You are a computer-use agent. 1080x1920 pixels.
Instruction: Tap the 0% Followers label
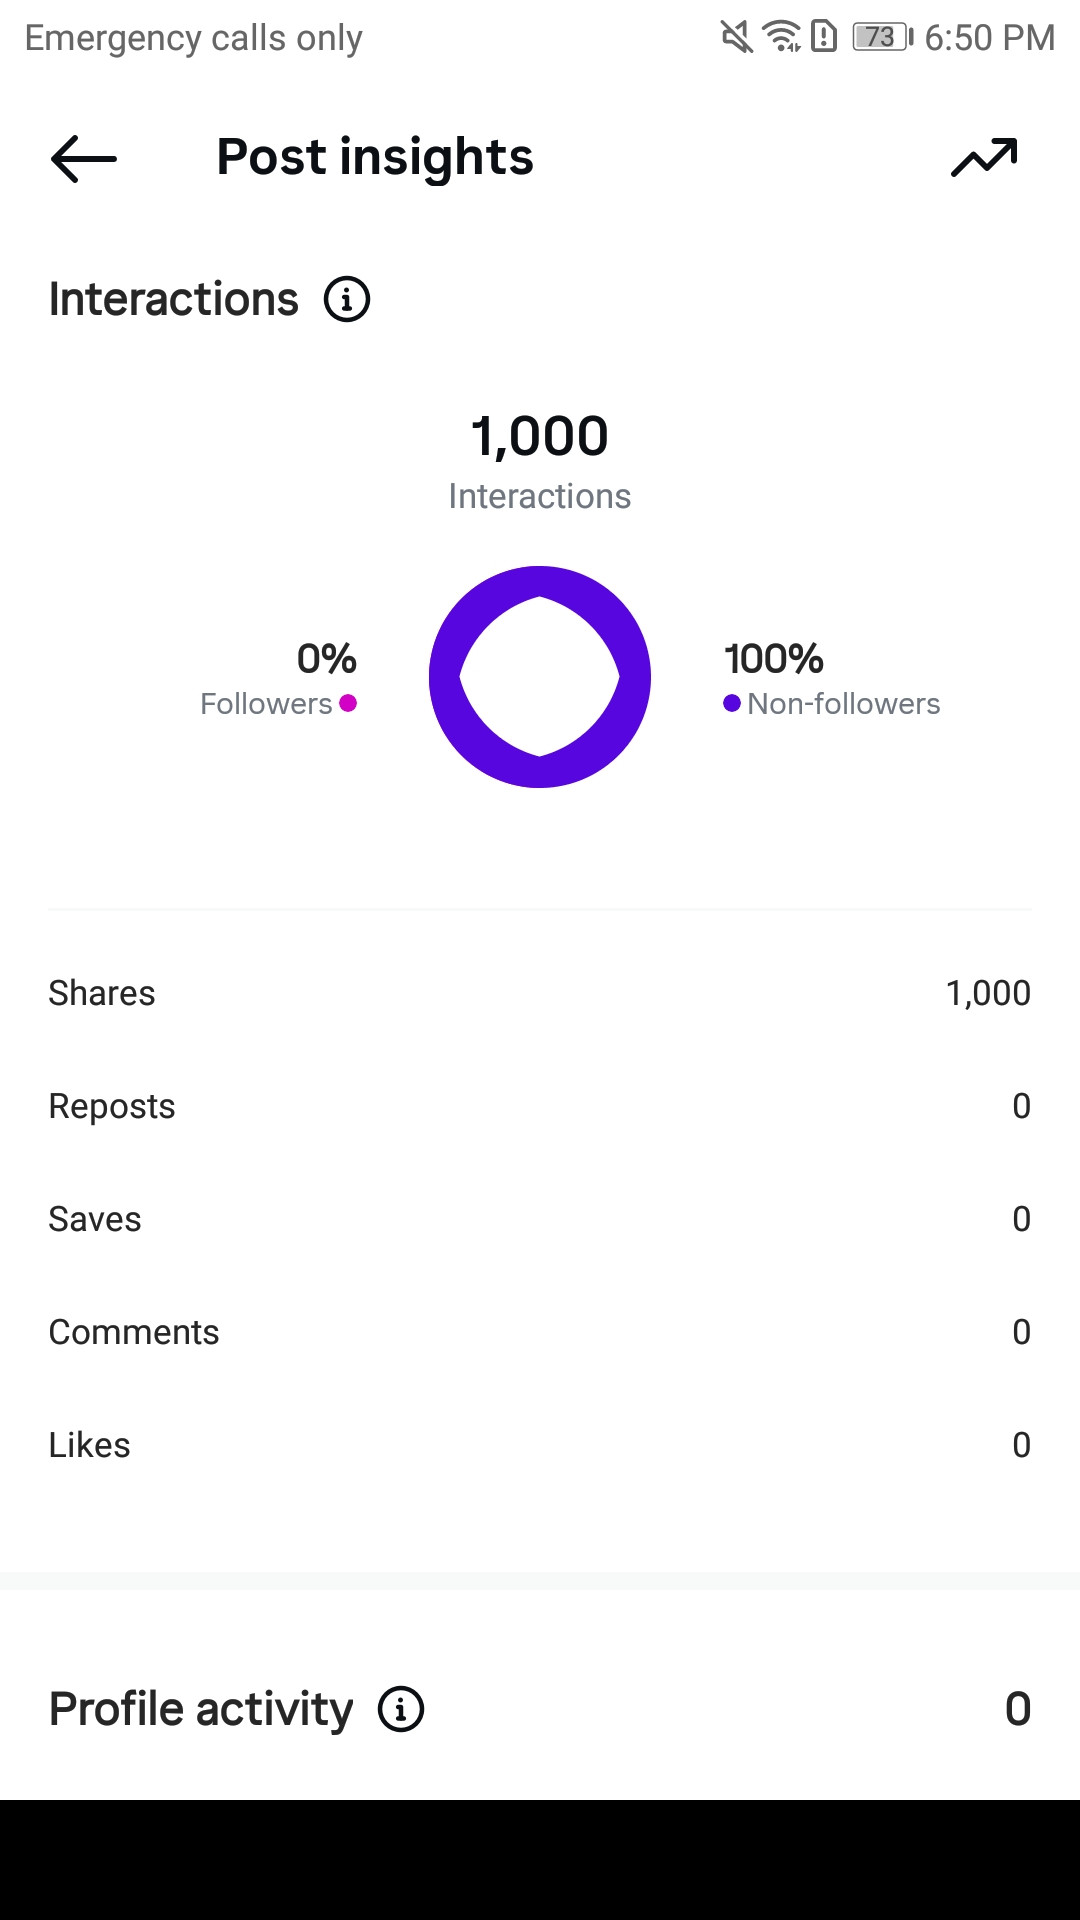point(279,680)
